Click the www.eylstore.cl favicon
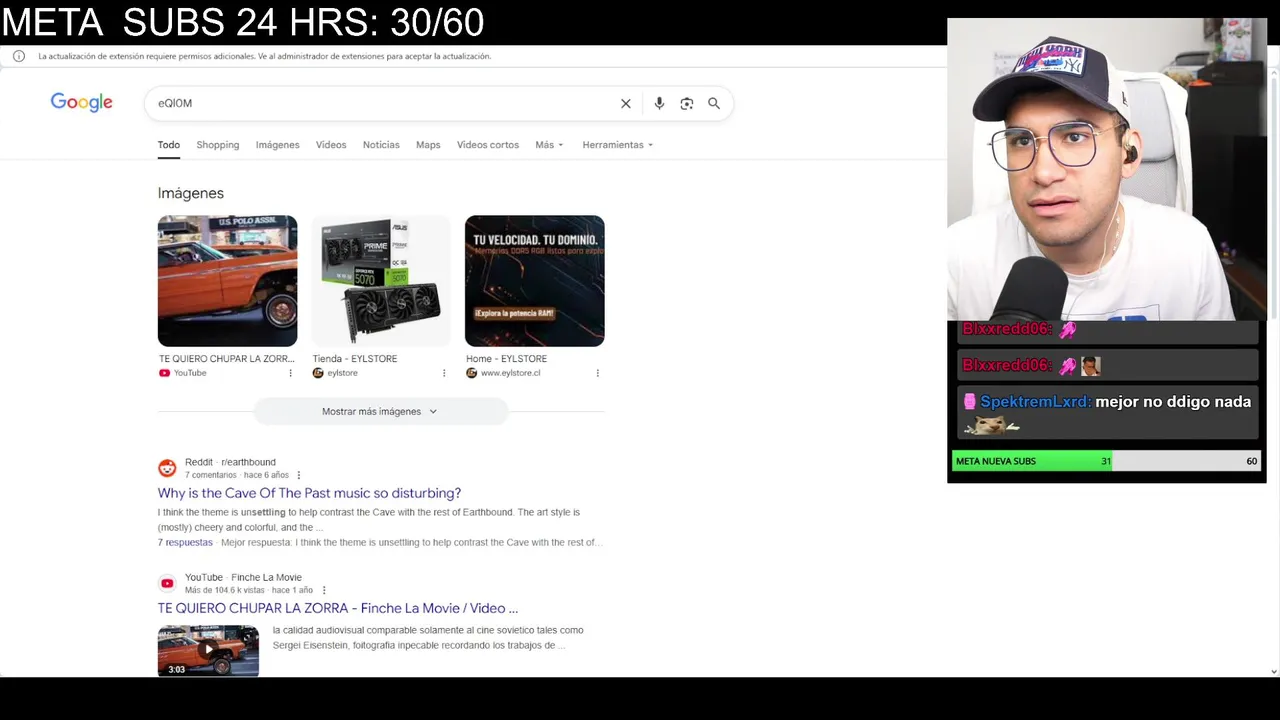The image size is (1280, 720). click(471, 373)
